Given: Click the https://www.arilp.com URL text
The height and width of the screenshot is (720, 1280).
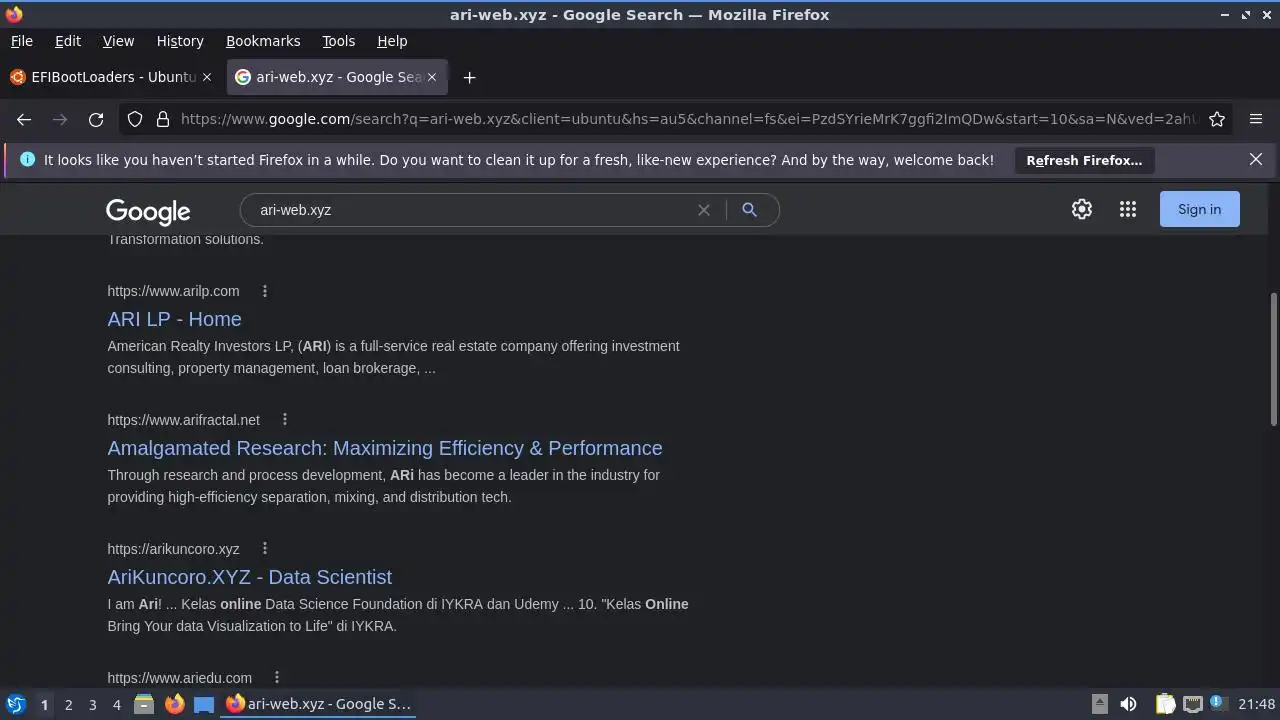Looking at the screenshot, I should [173, 291].
